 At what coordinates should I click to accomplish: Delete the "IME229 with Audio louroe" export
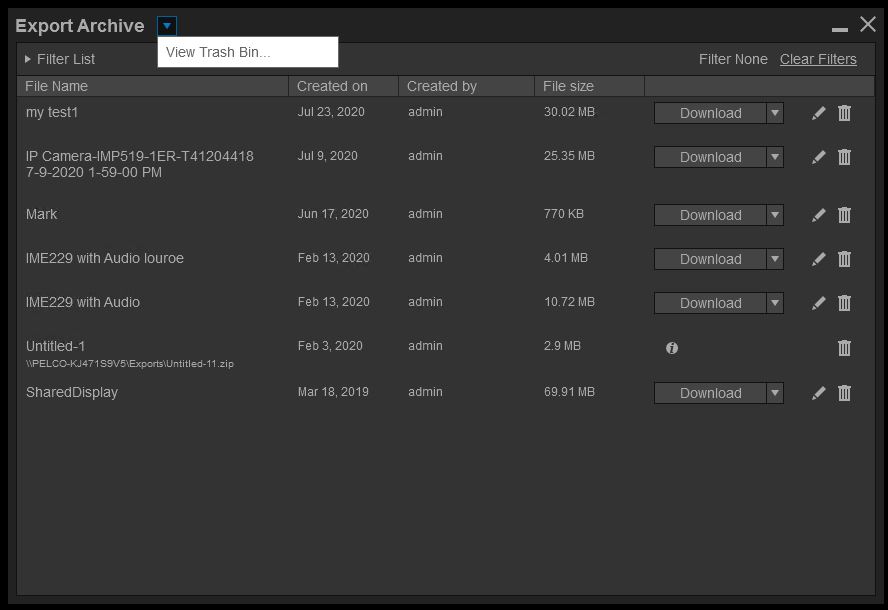844,259
